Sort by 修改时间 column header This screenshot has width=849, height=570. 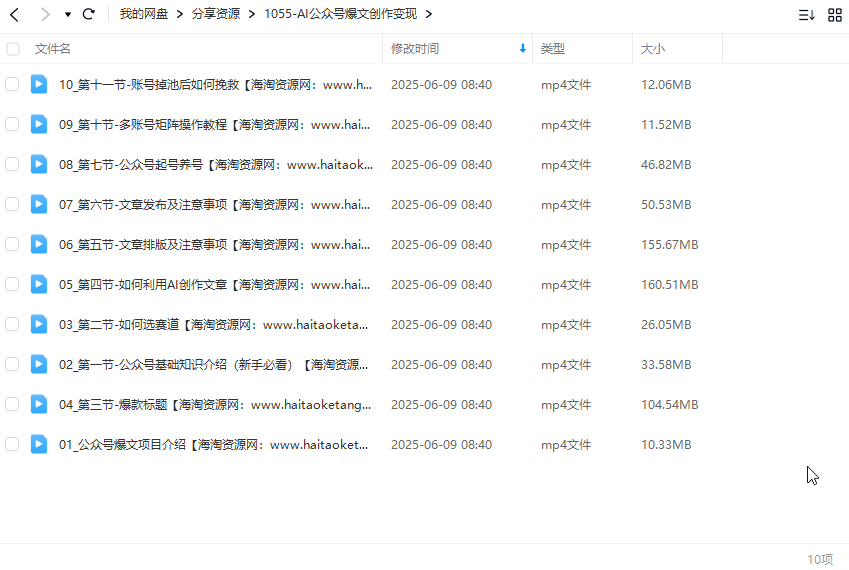(415, 49)
